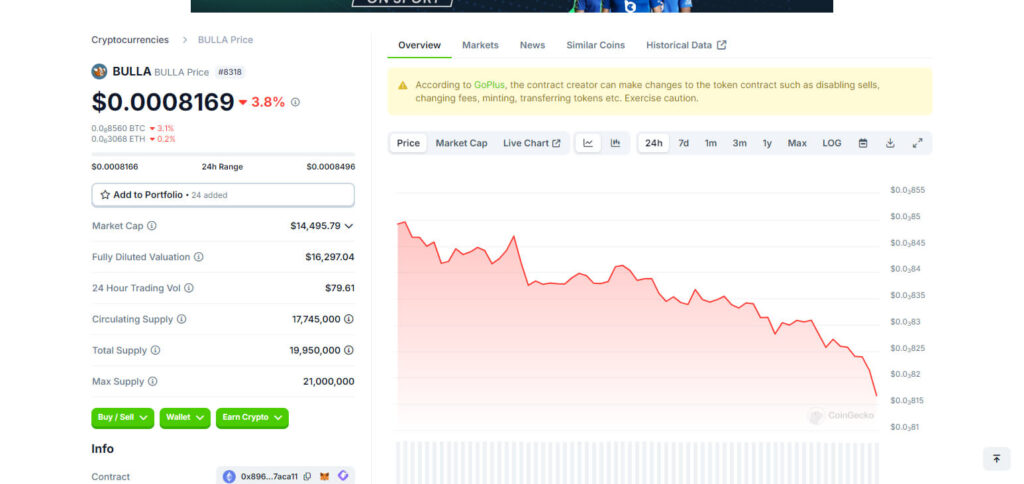Switch to the Markets tab
This screenshot has width=1024, height=484.
coord(480,45)
